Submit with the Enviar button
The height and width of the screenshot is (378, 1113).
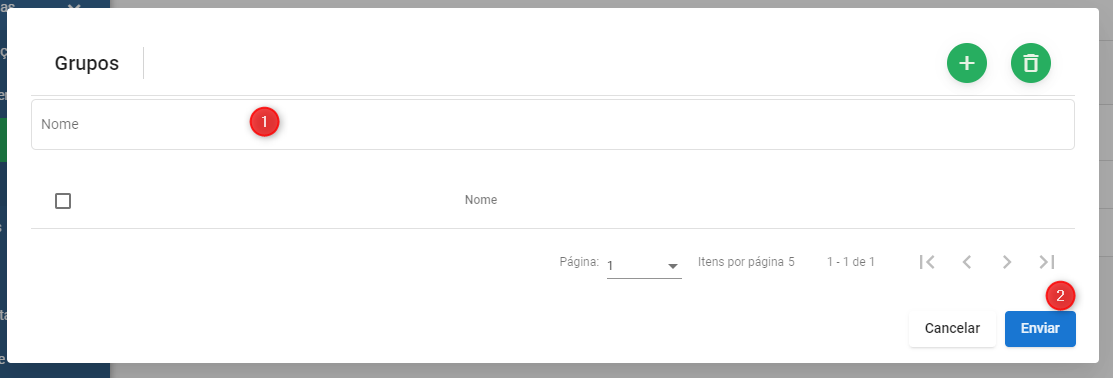[x=1040, y=328]
